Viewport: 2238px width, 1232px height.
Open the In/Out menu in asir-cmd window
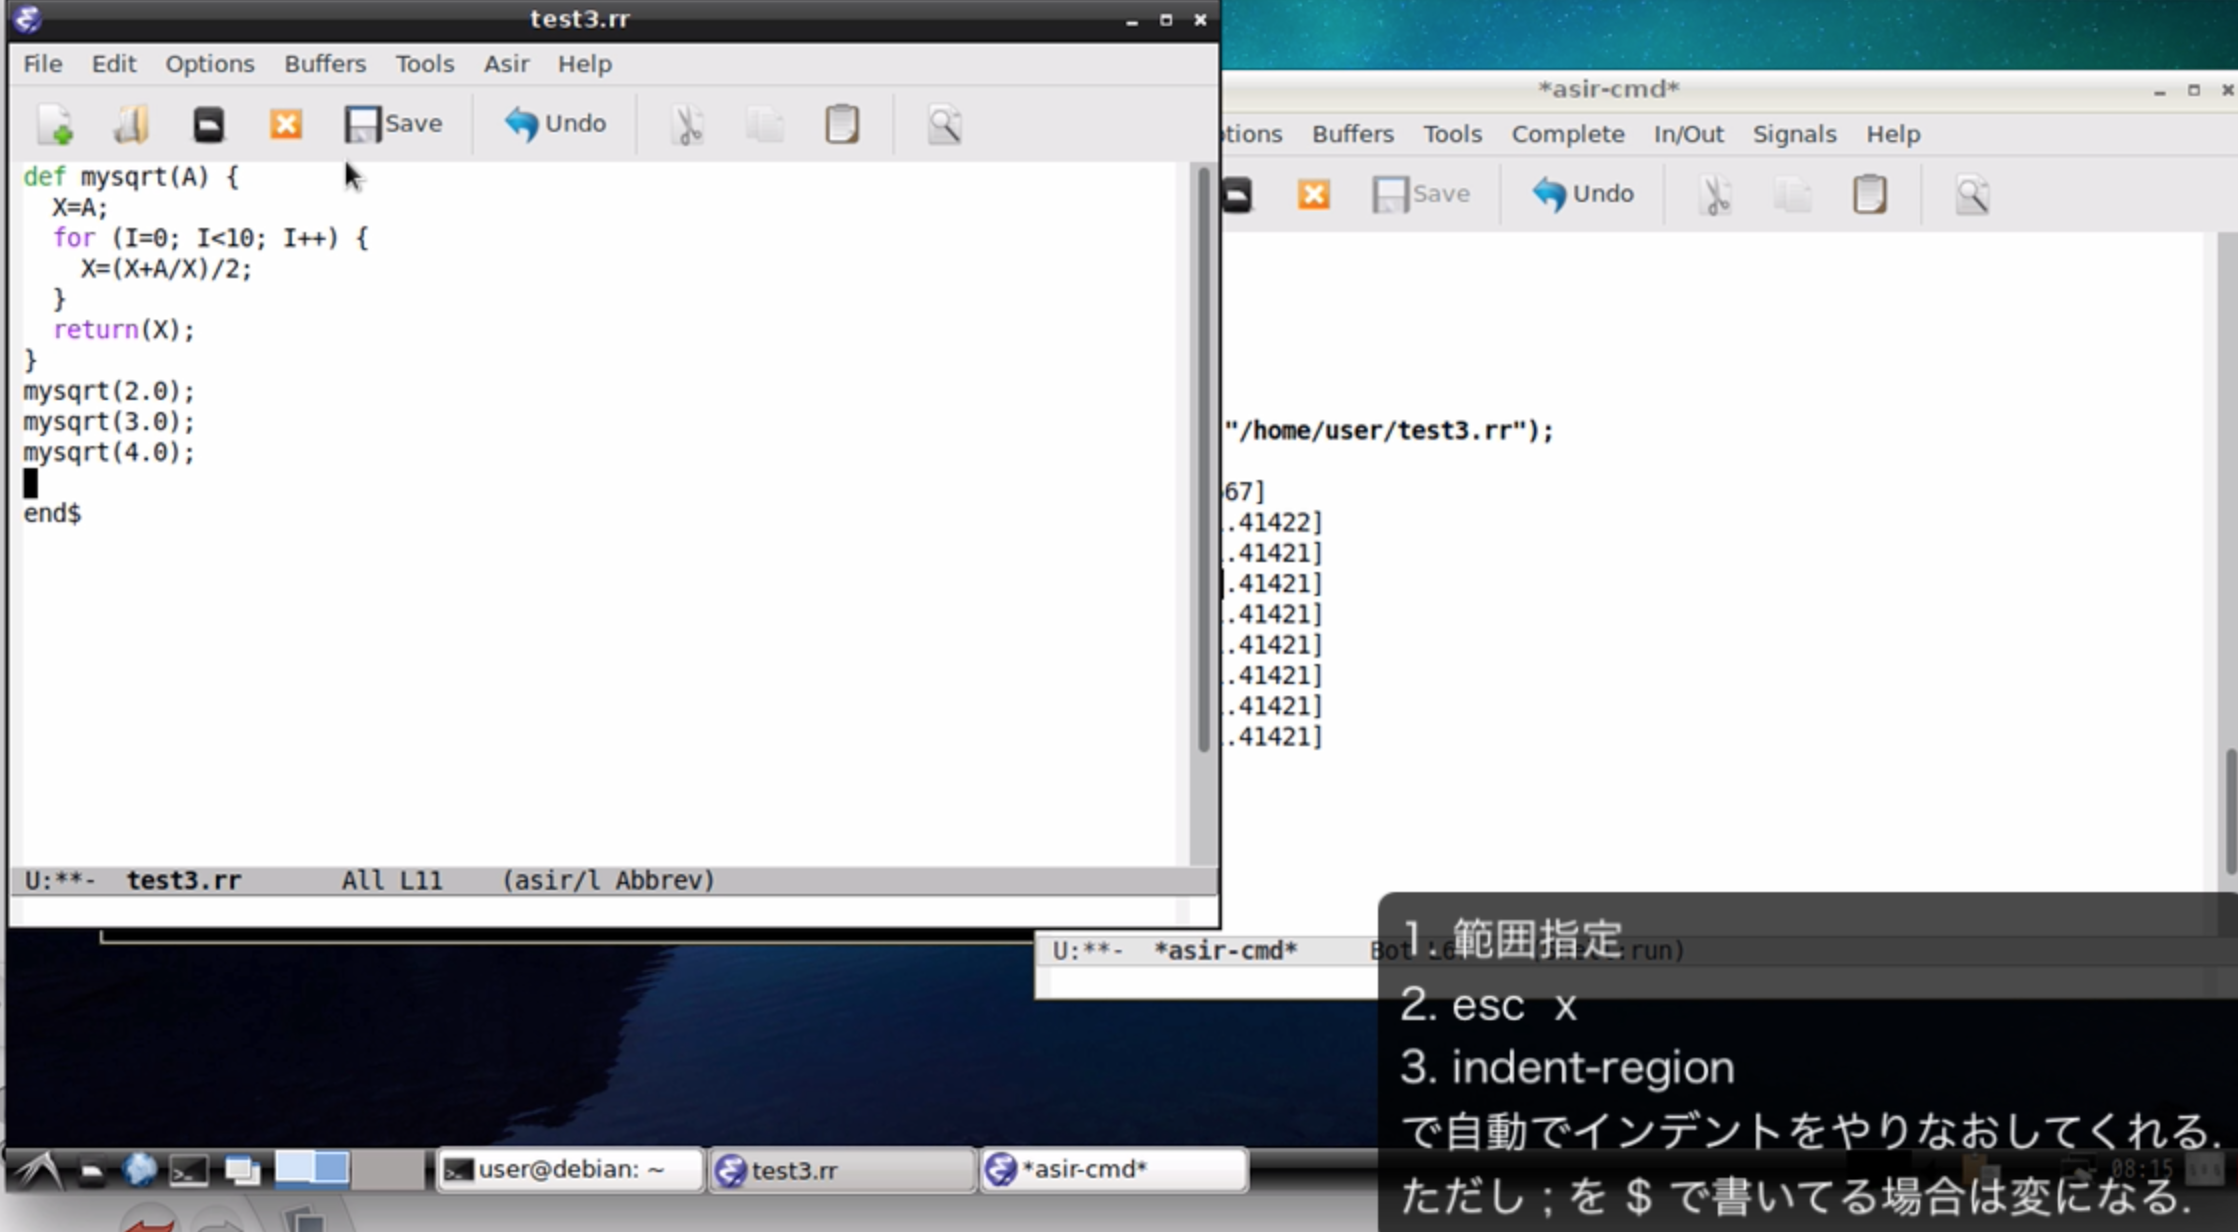(1688, 134)
